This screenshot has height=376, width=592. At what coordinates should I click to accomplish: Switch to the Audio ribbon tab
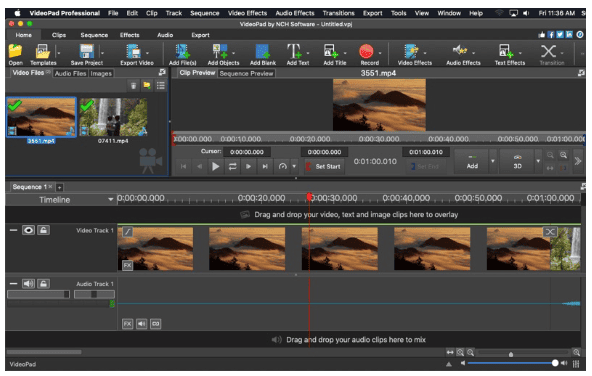point(165,35)
